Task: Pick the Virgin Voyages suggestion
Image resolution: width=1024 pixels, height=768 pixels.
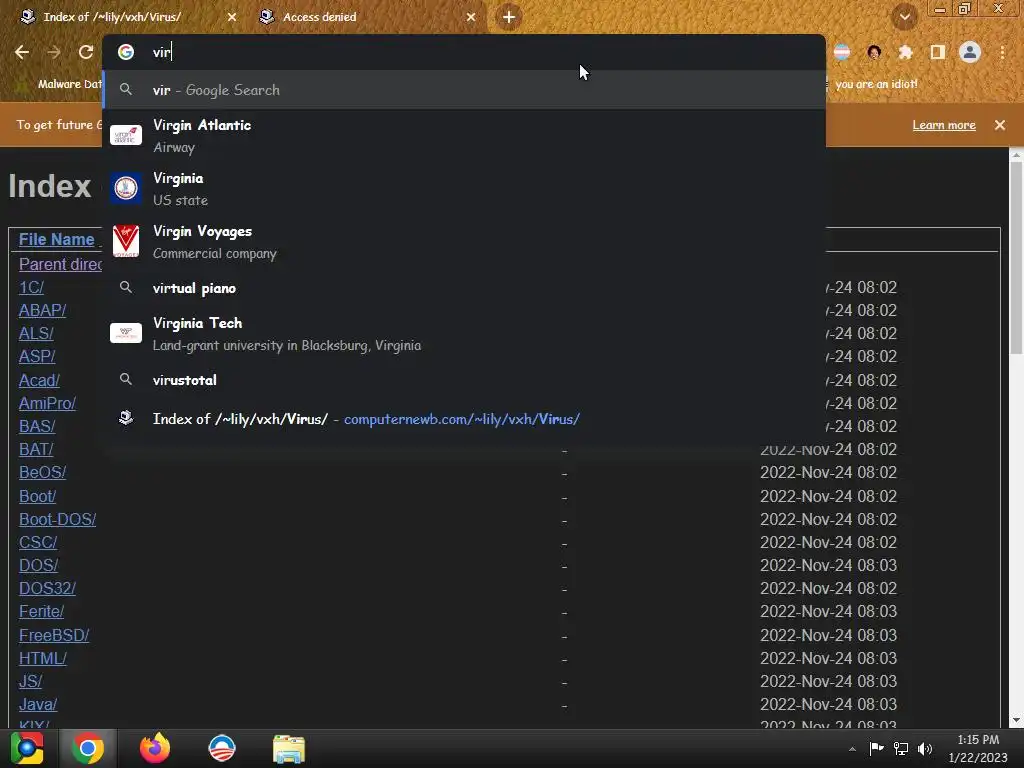Action: pyautogui.click(x=464, y=242)
